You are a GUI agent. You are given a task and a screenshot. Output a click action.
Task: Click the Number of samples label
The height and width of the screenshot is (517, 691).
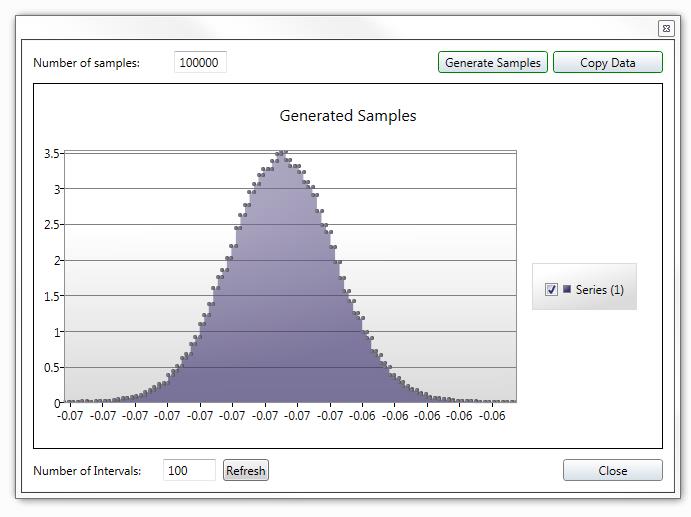click(x=86, y=63)
